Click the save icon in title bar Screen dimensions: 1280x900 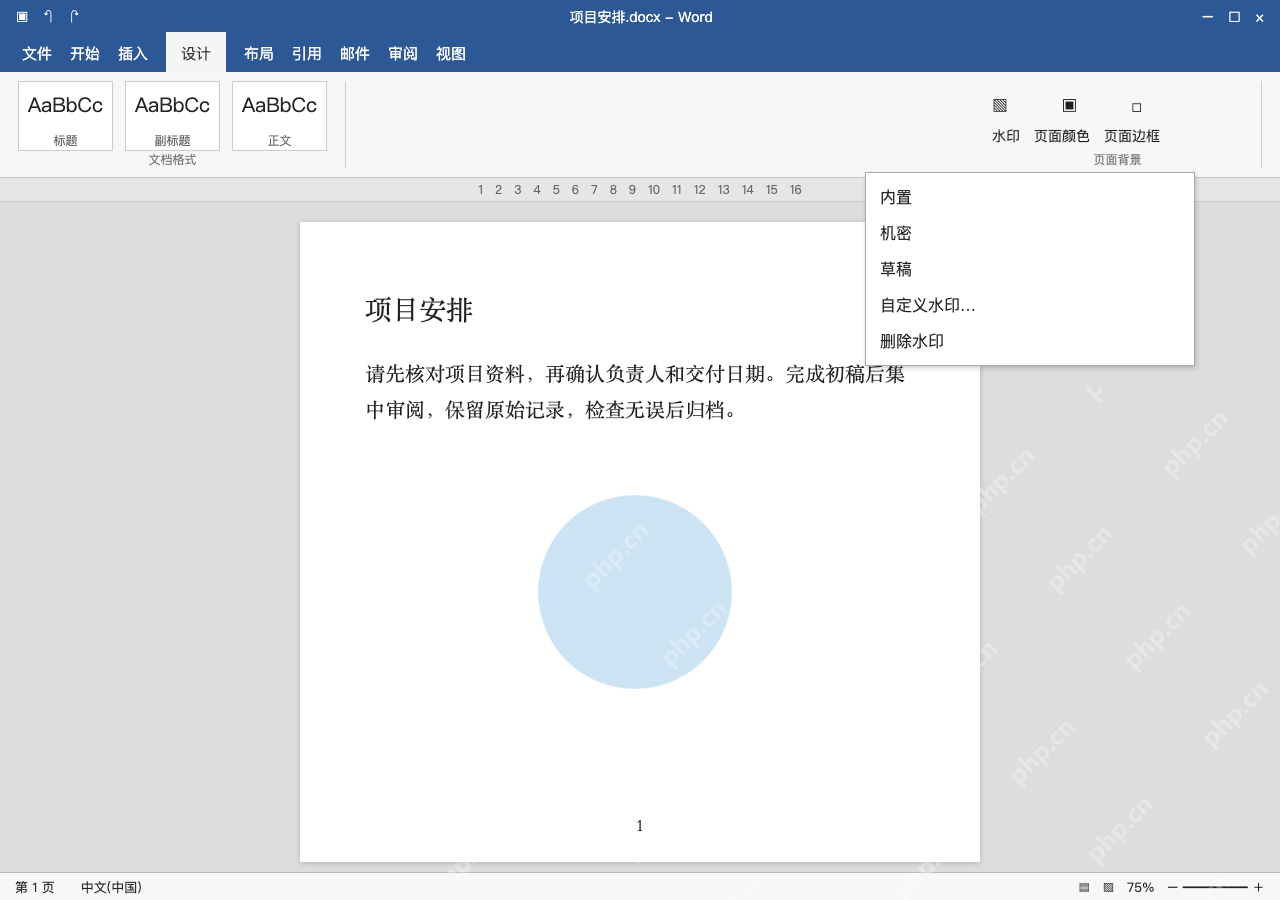point(22,17)
